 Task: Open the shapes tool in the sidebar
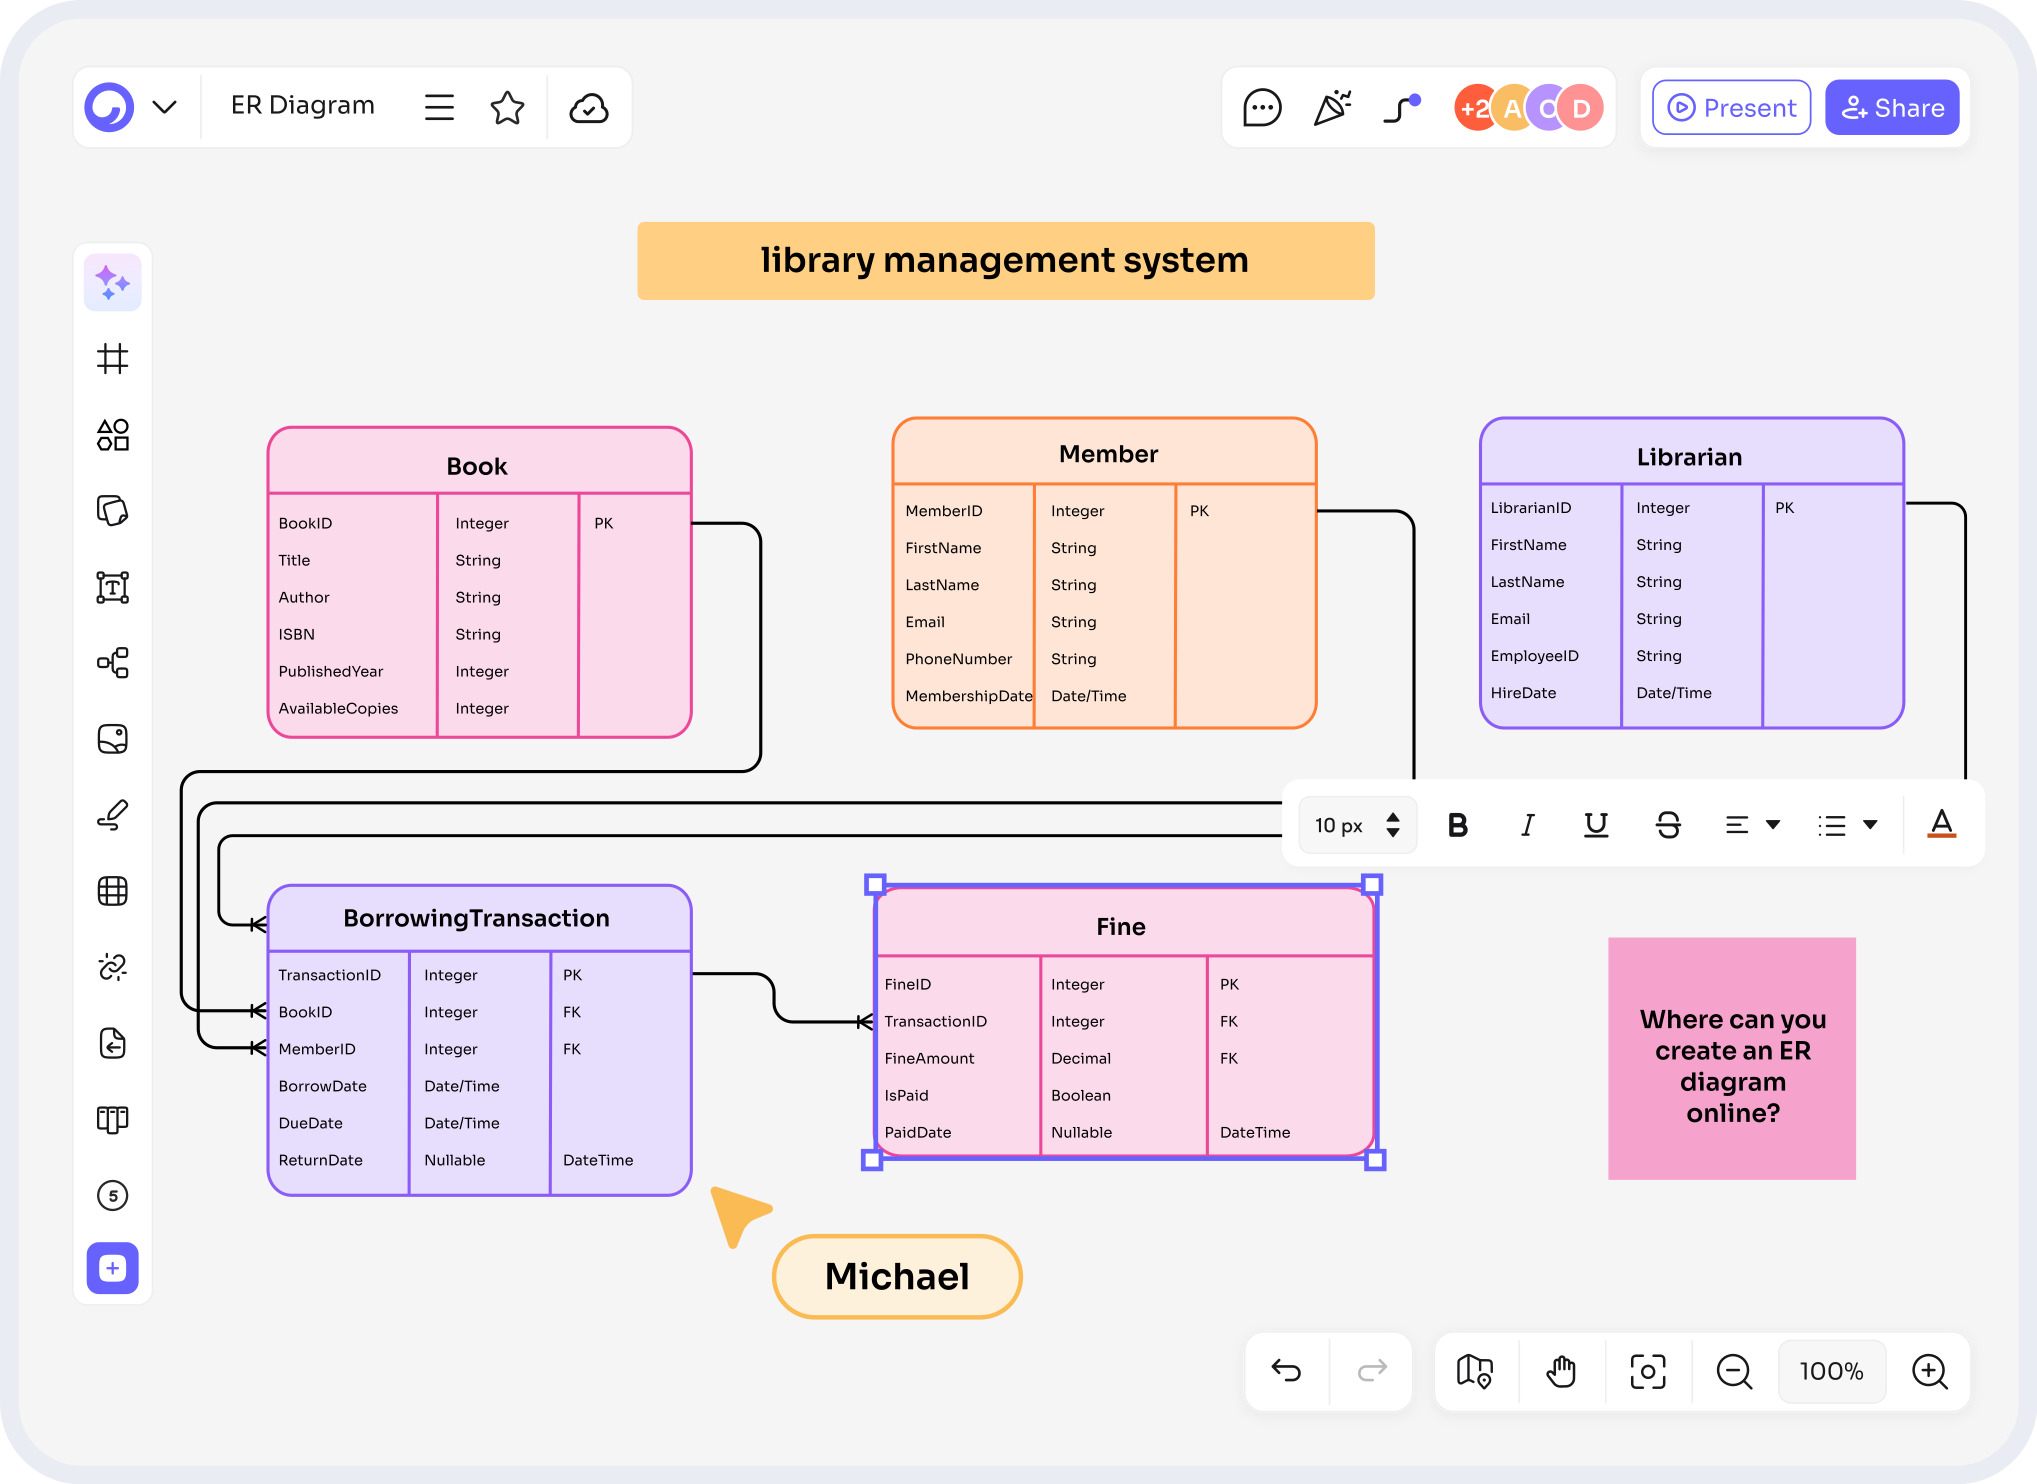click(112, 435)
